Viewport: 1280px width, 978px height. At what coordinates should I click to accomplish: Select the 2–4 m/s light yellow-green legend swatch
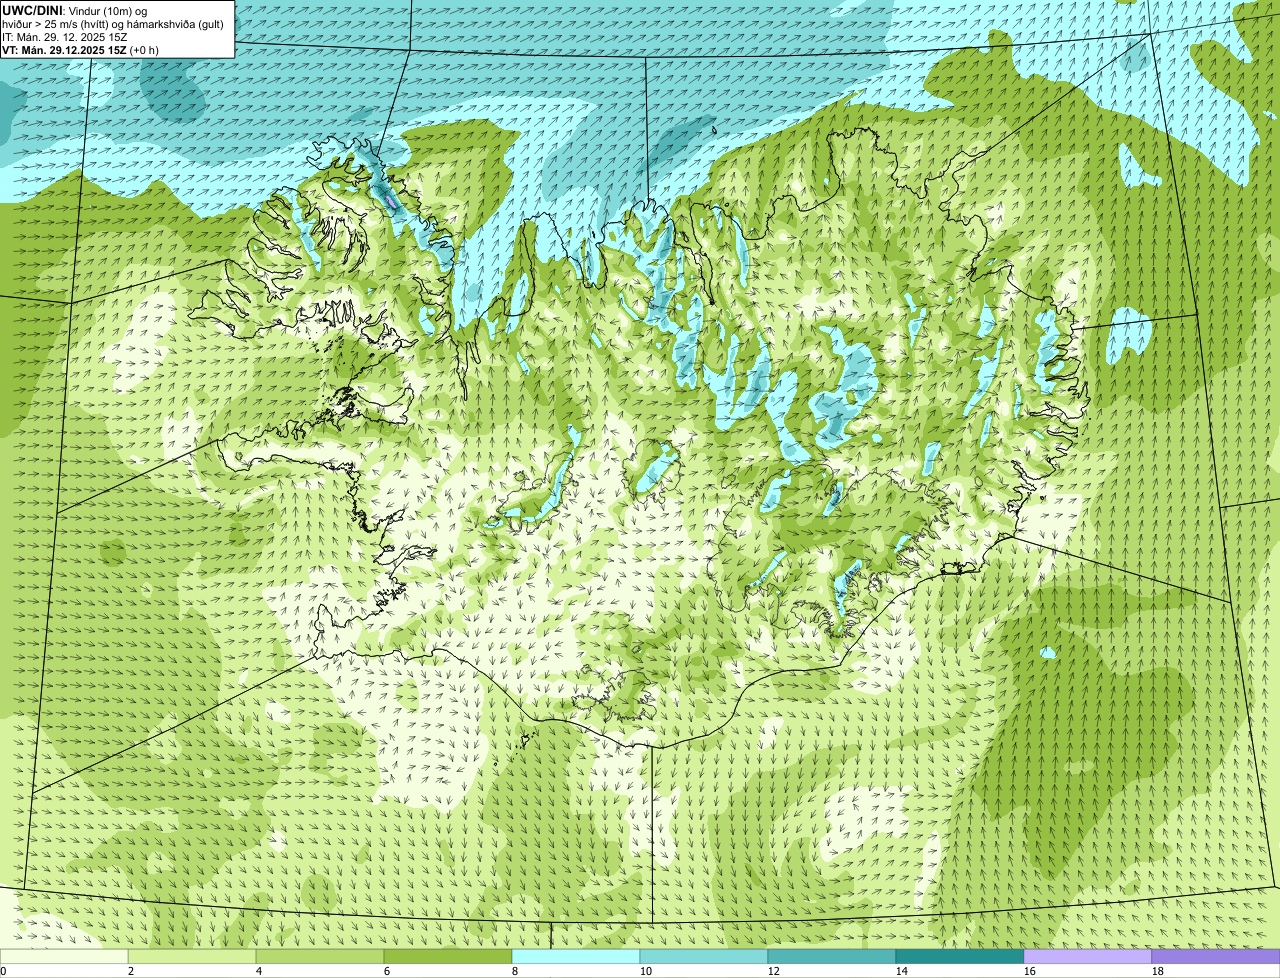(x=192, y=956)
